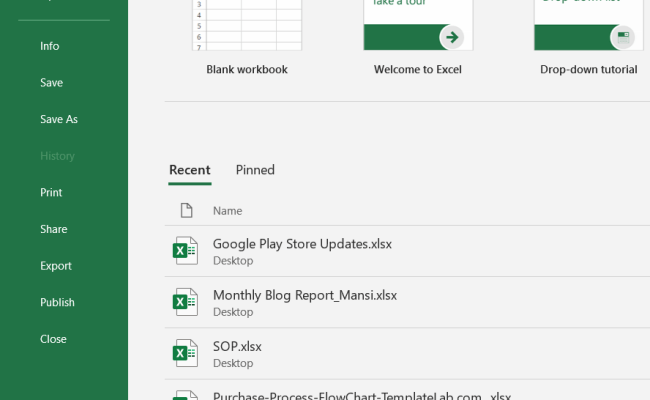Click the Drop-down tutorial label
The image size is (650, 400).
(589, 69)
